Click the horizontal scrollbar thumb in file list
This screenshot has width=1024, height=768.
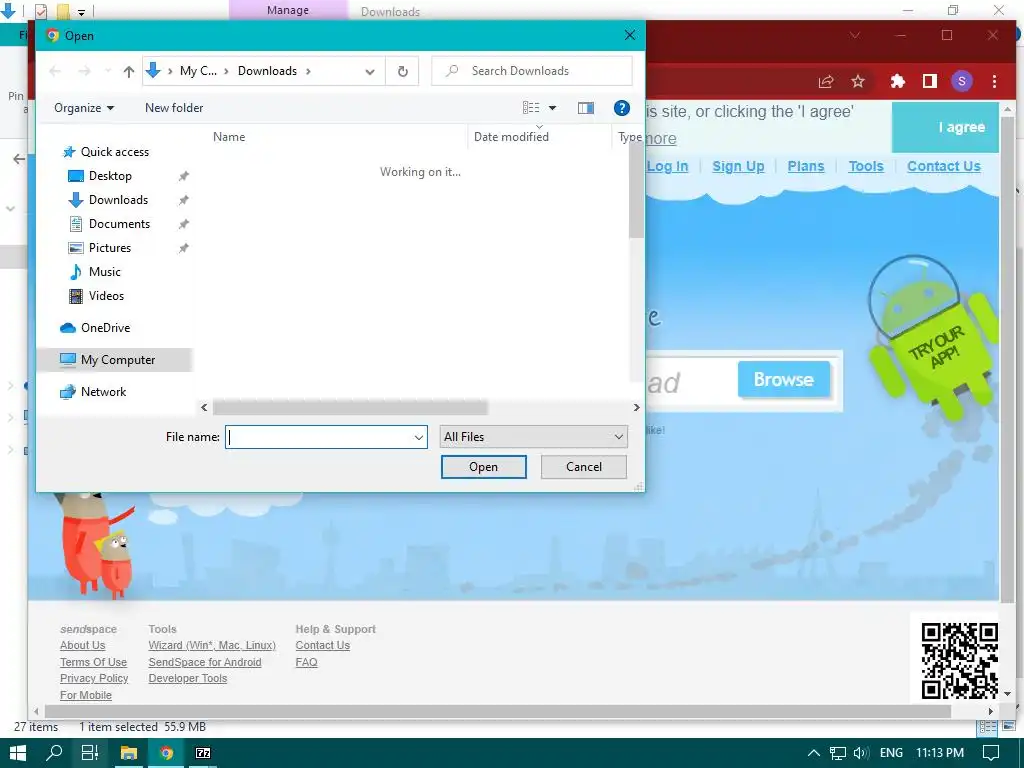[x=350, y=408]
